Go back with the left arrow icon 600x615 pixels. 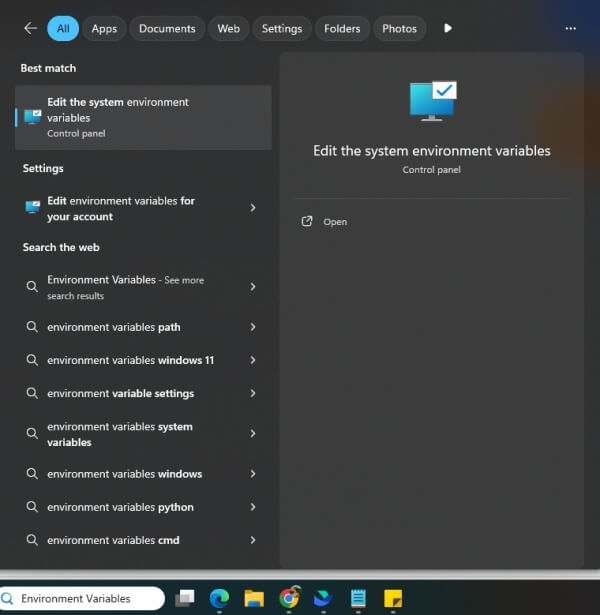coord(30,28)
